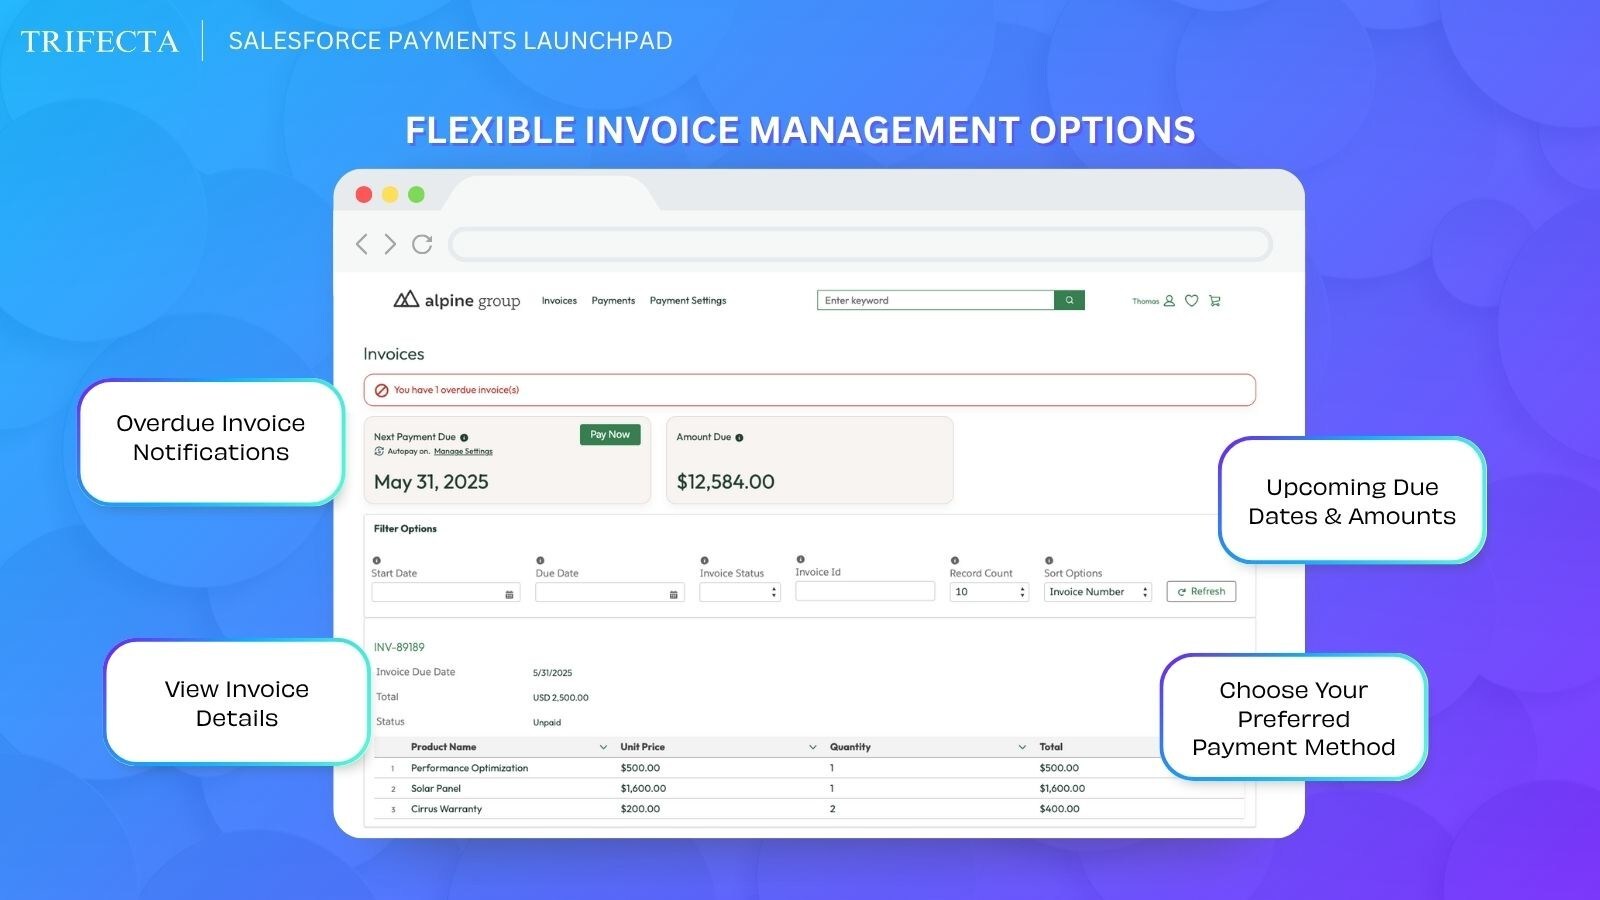Image resolution: width=1600 pixels, height=900 pixels.
Task: Click the info icon beside Amount Due
Action: click(739, 437)
